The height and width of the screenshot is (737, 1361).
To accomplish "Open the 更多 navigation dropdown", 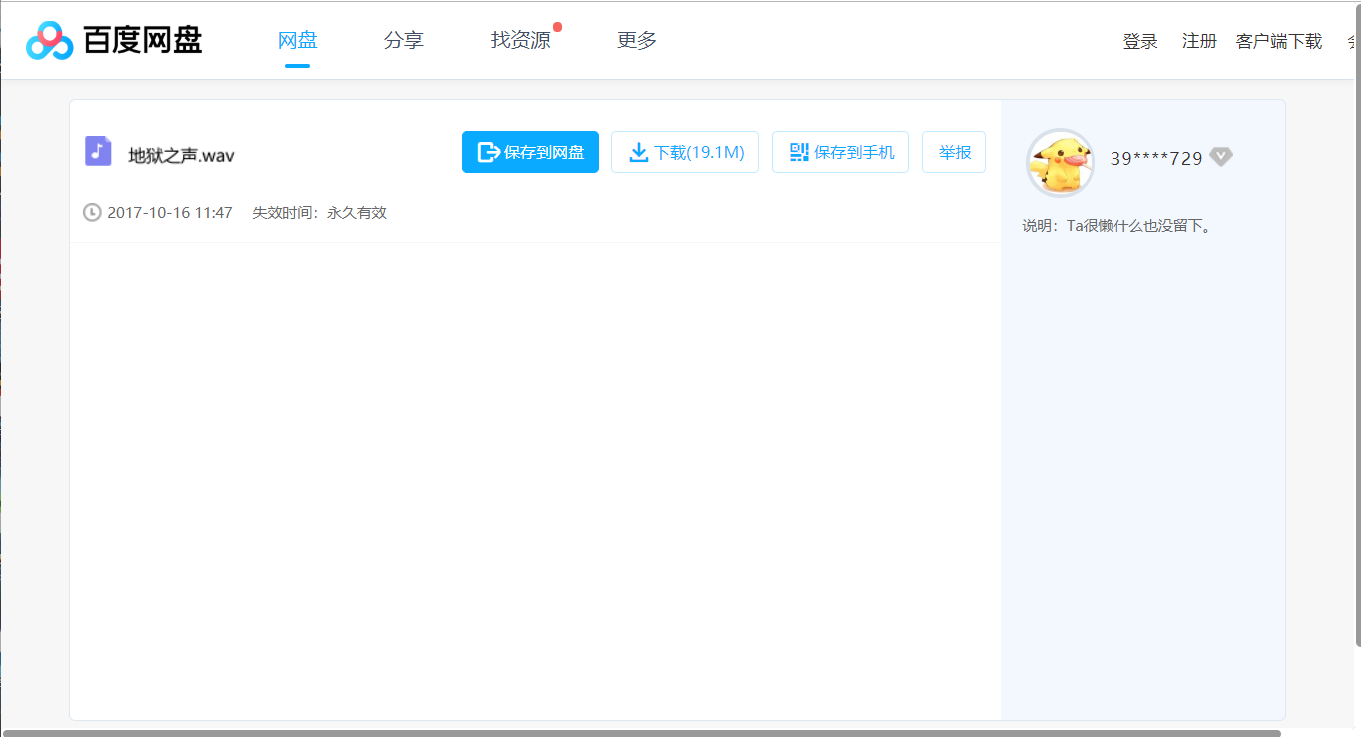I will coord(636,40).
